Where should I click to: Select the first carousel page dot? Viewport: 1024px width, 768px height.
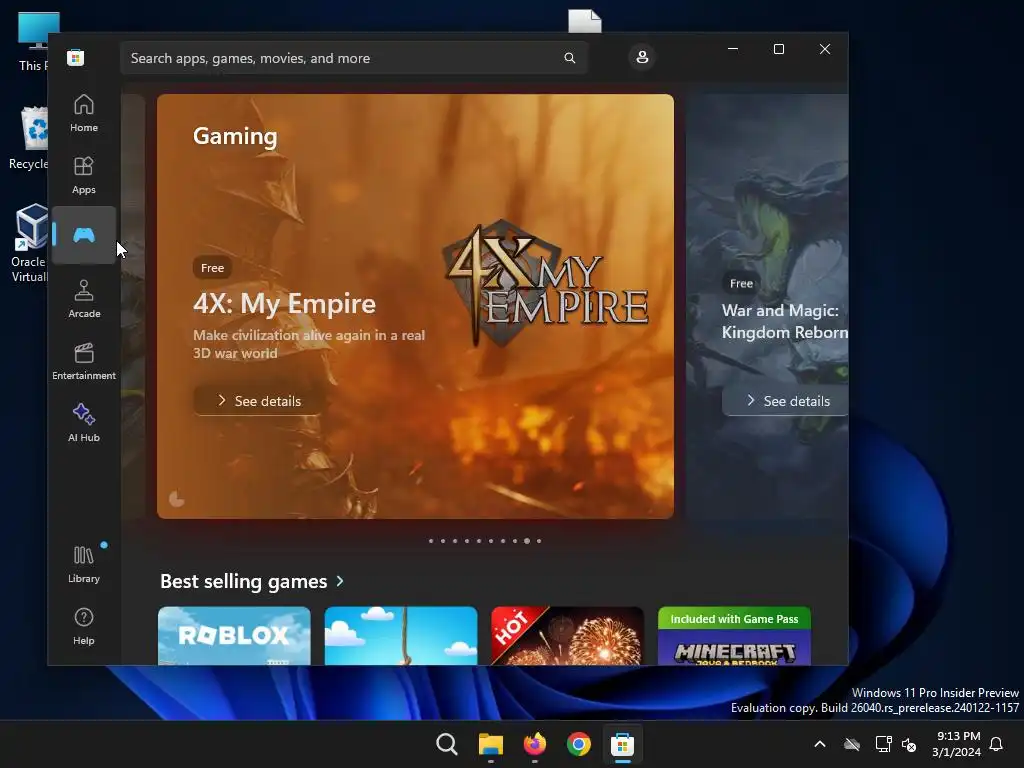click(431, 541)
